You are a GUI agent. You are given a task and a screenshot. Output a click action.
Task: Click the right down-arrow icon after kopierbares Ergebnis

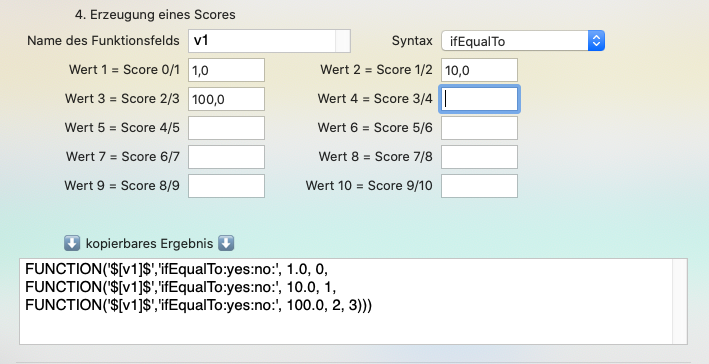[x=226, y=243]
